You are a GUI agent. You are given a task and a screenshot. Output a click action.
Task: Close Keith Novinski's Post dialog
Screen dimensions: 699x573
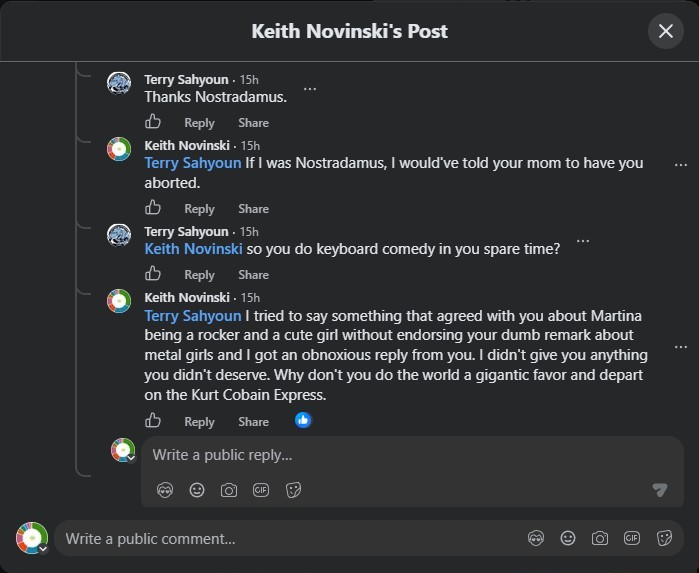(x=666, y=31)
